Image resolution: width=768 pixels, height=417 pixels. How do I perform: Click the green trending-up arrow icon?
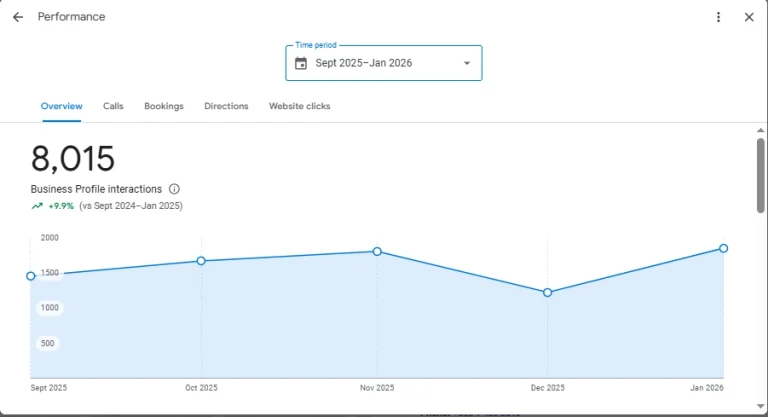[x=37, y=206]
